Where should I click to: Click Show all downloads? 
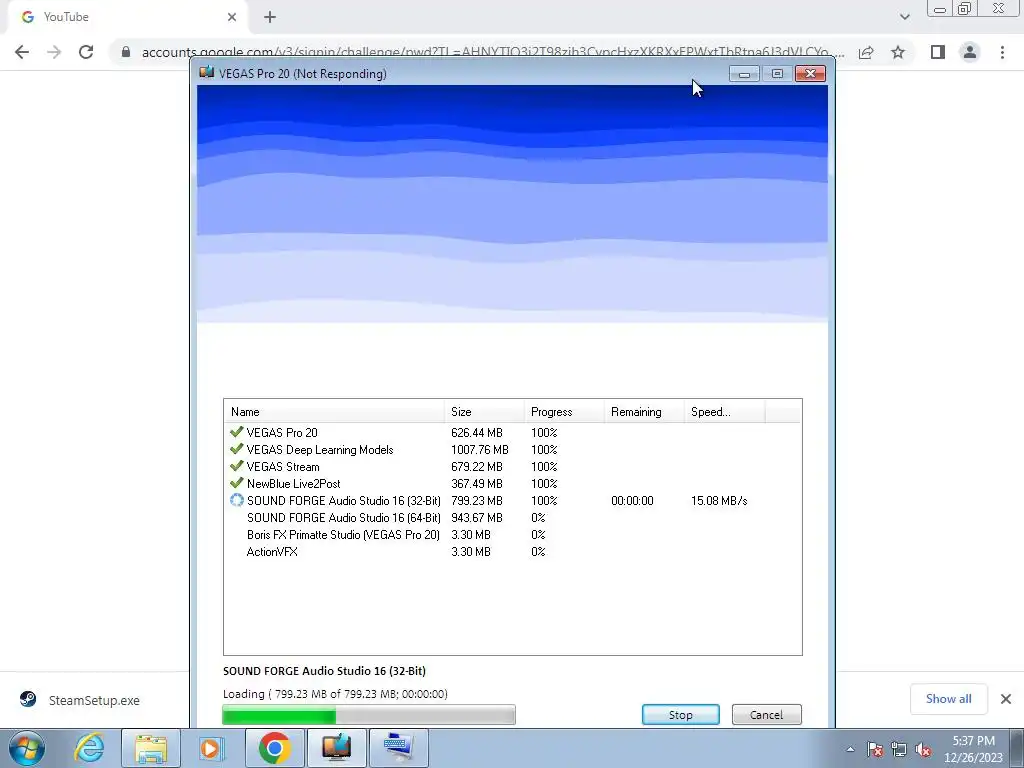click(948, 699)
